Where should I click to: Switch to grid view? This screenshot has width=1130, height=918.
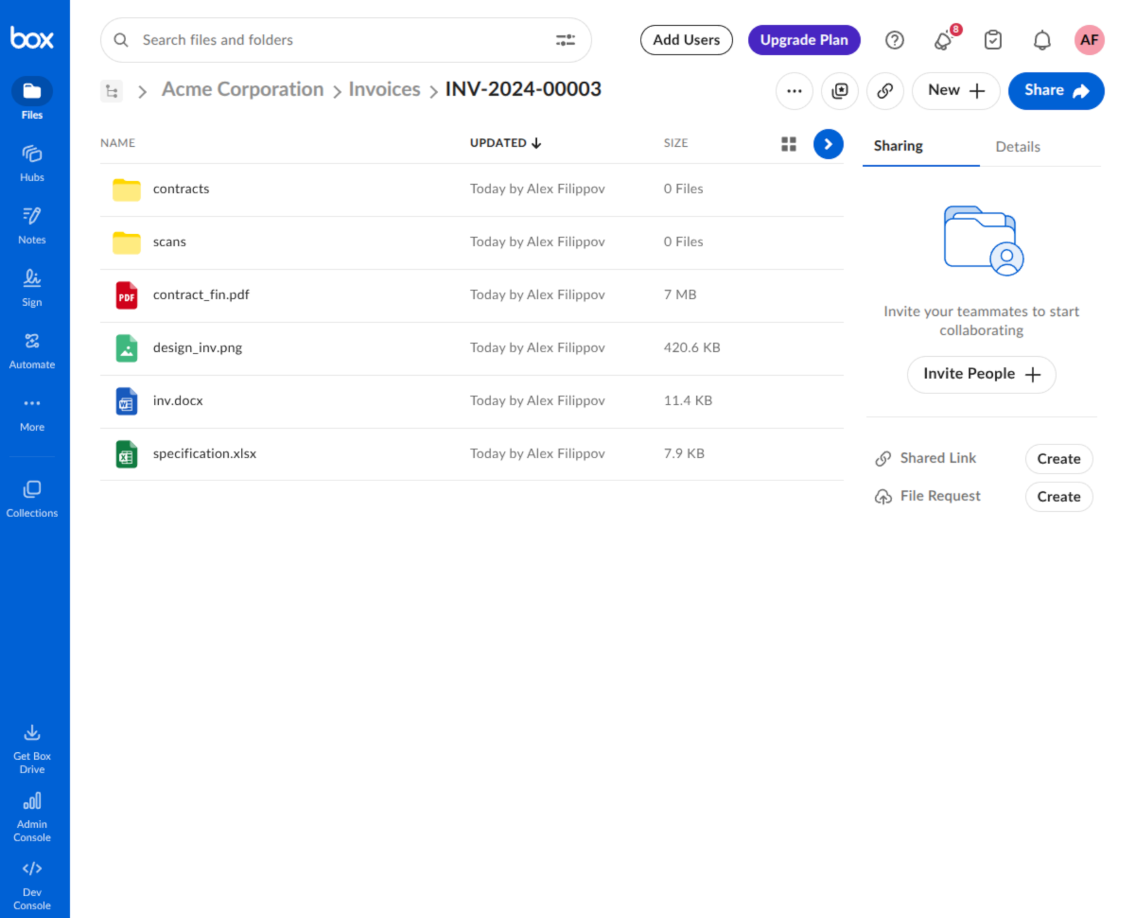(x=789, y=144)
